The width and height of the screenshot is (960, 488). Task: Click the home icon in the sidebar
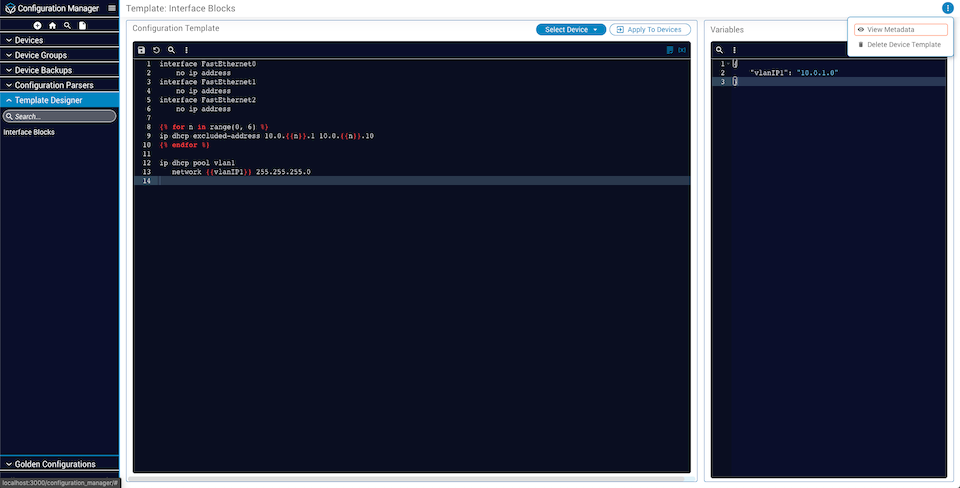(x=52, y=25)
